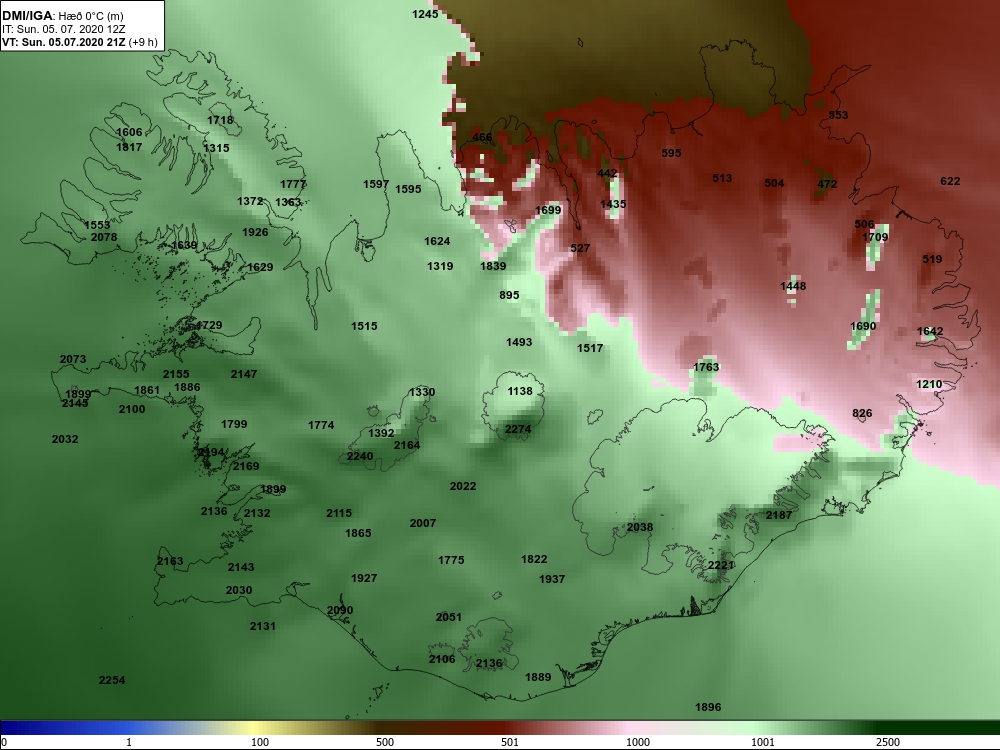Click the map value 1926
This screenshot has width=1000, height=750.
(x=255, y=232)
